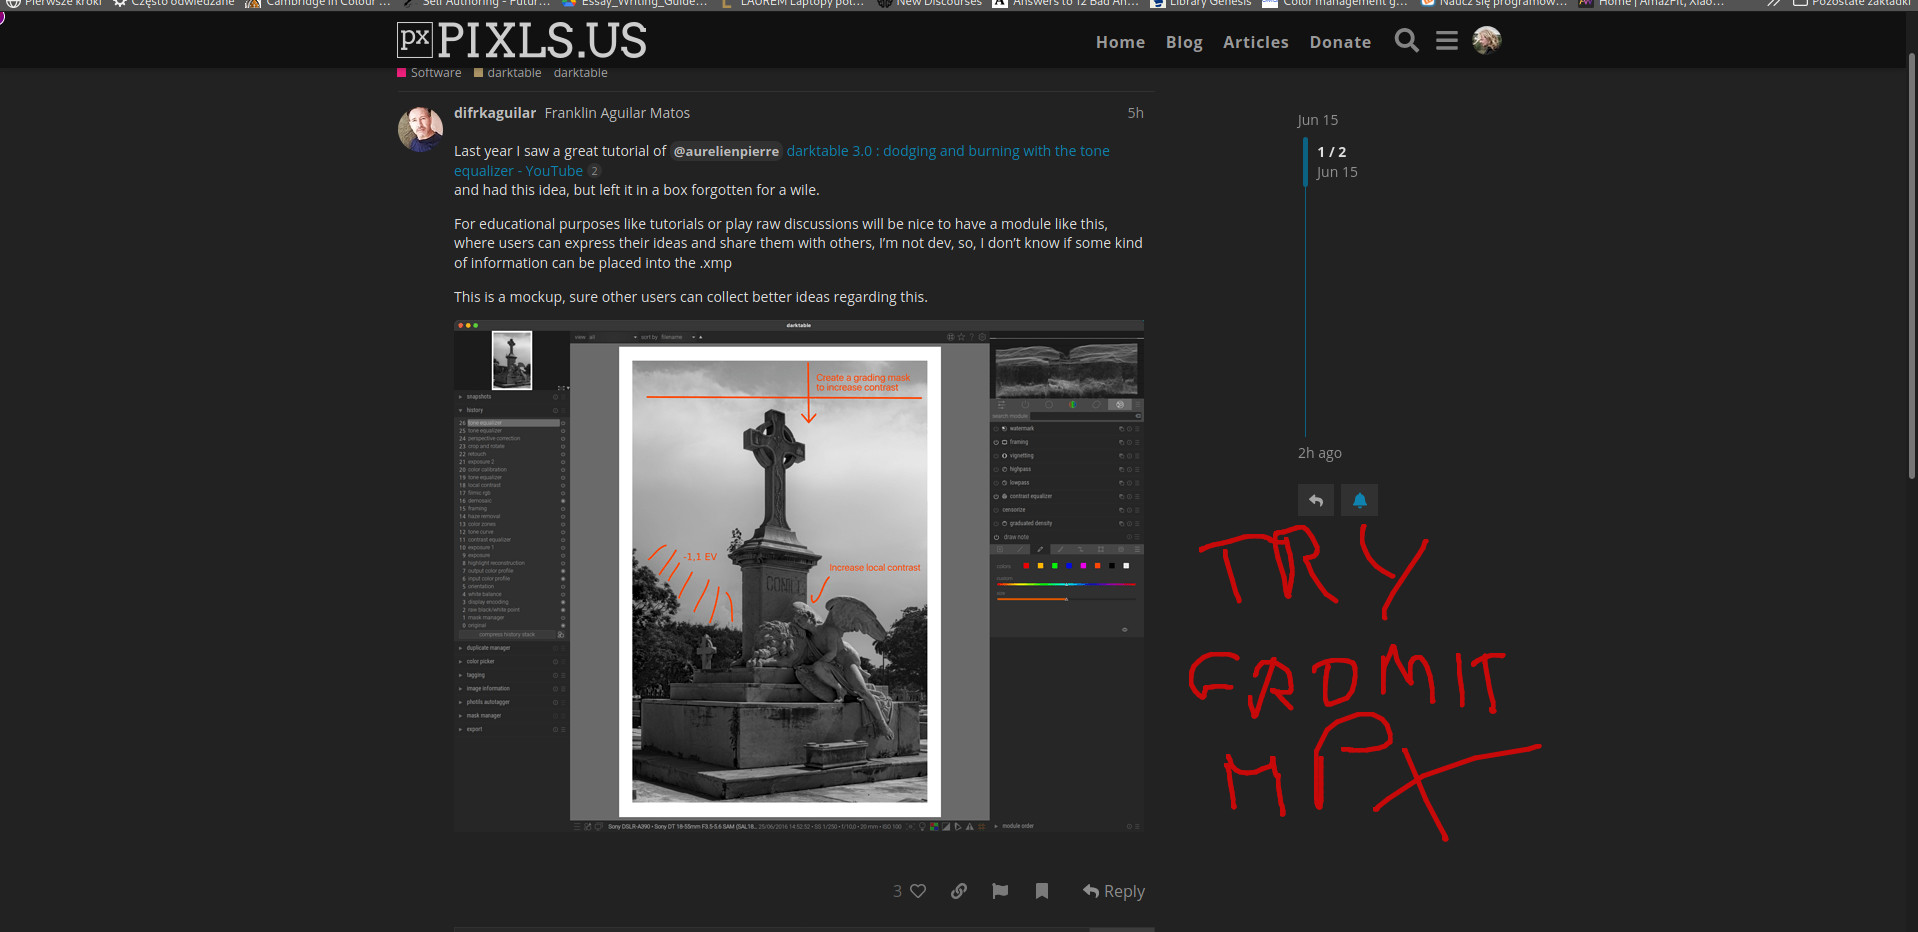Click difrkaguilar's avatar beside the post

pyautogui.click(x=420, y=129)
